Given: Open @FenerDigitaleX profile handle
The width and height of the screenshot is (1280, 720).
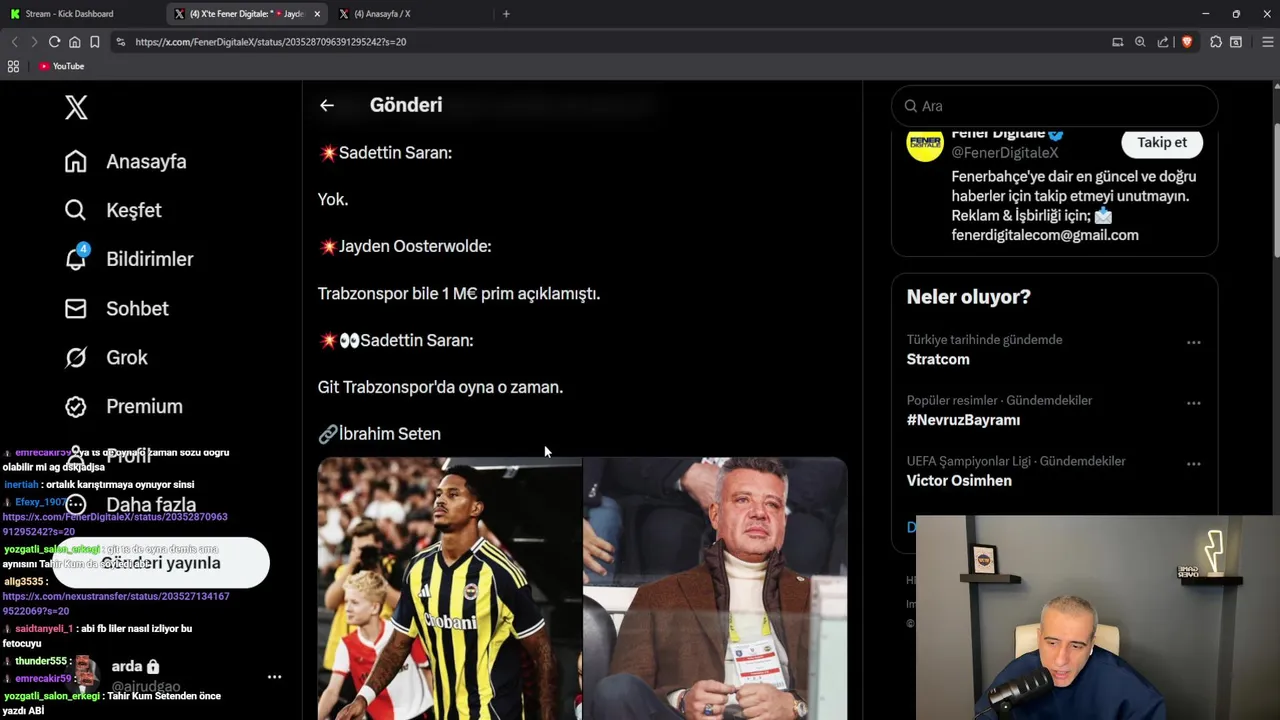Looking at the screenshot, I should click(1004, 153).
